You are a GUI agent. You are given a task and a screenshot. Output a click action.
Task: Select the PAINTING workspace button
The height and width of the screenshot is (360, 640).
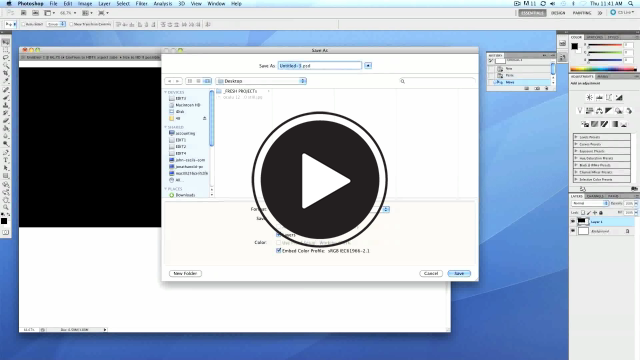582,13
